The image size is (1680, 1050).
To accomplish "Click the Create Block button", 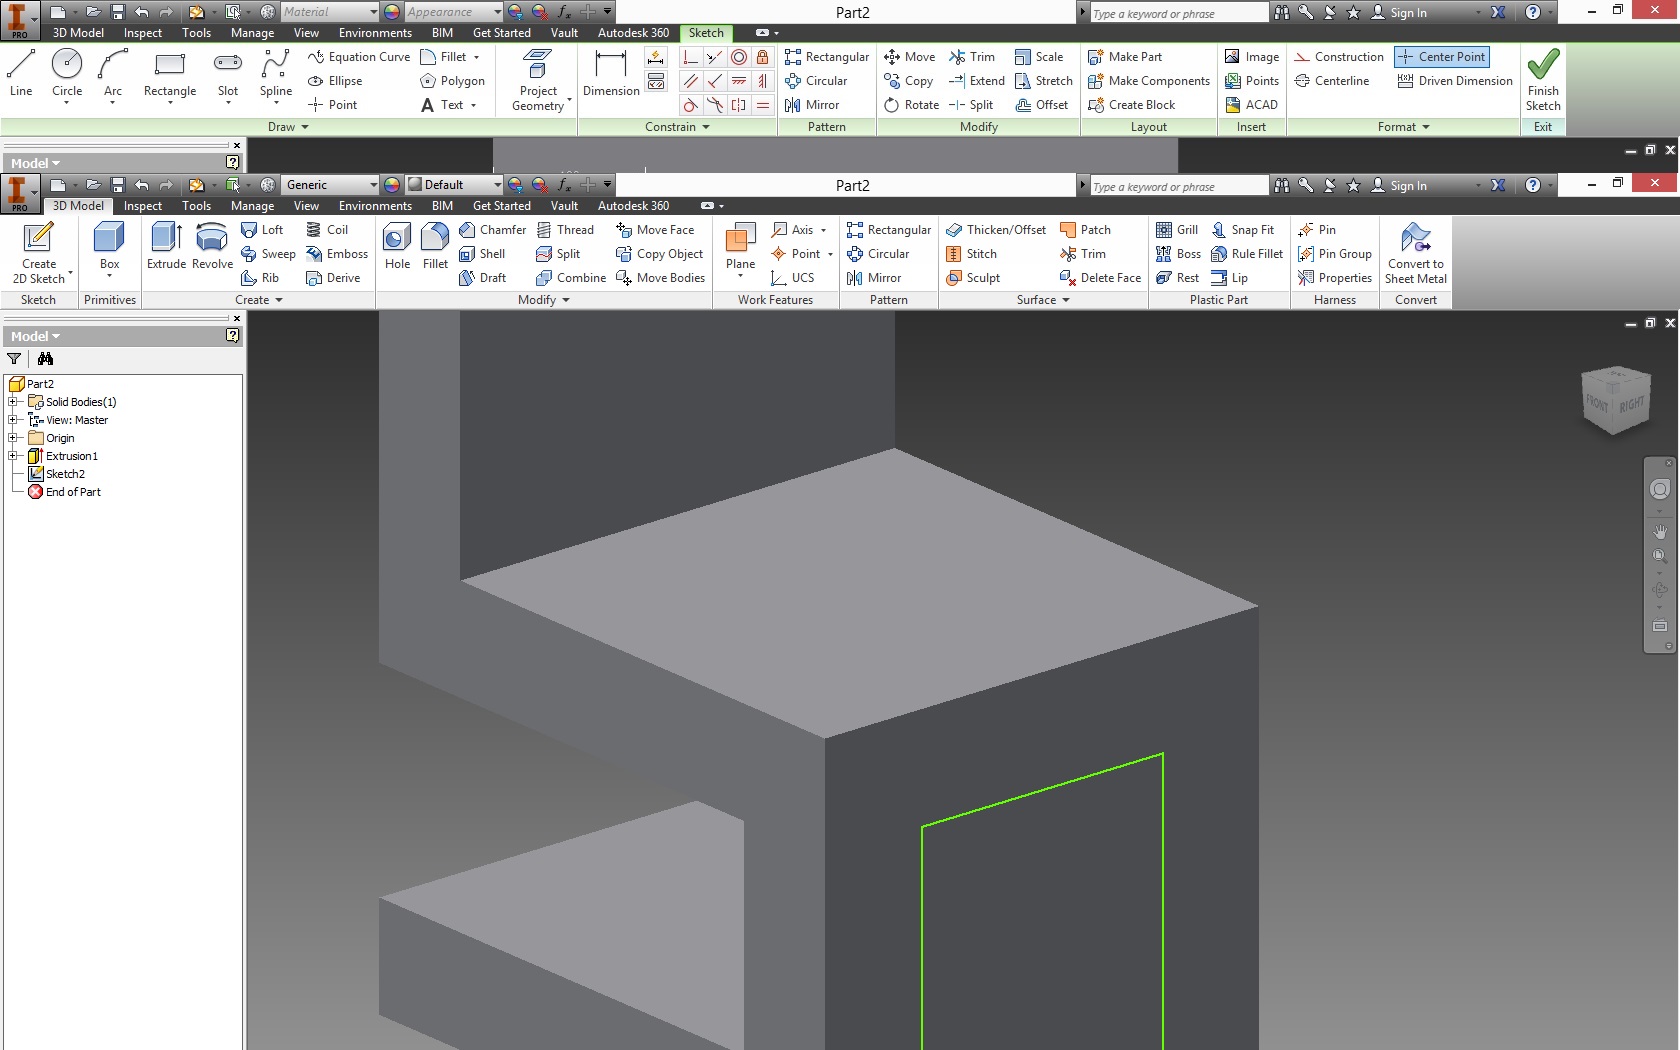I will [x=1132, y=105].
